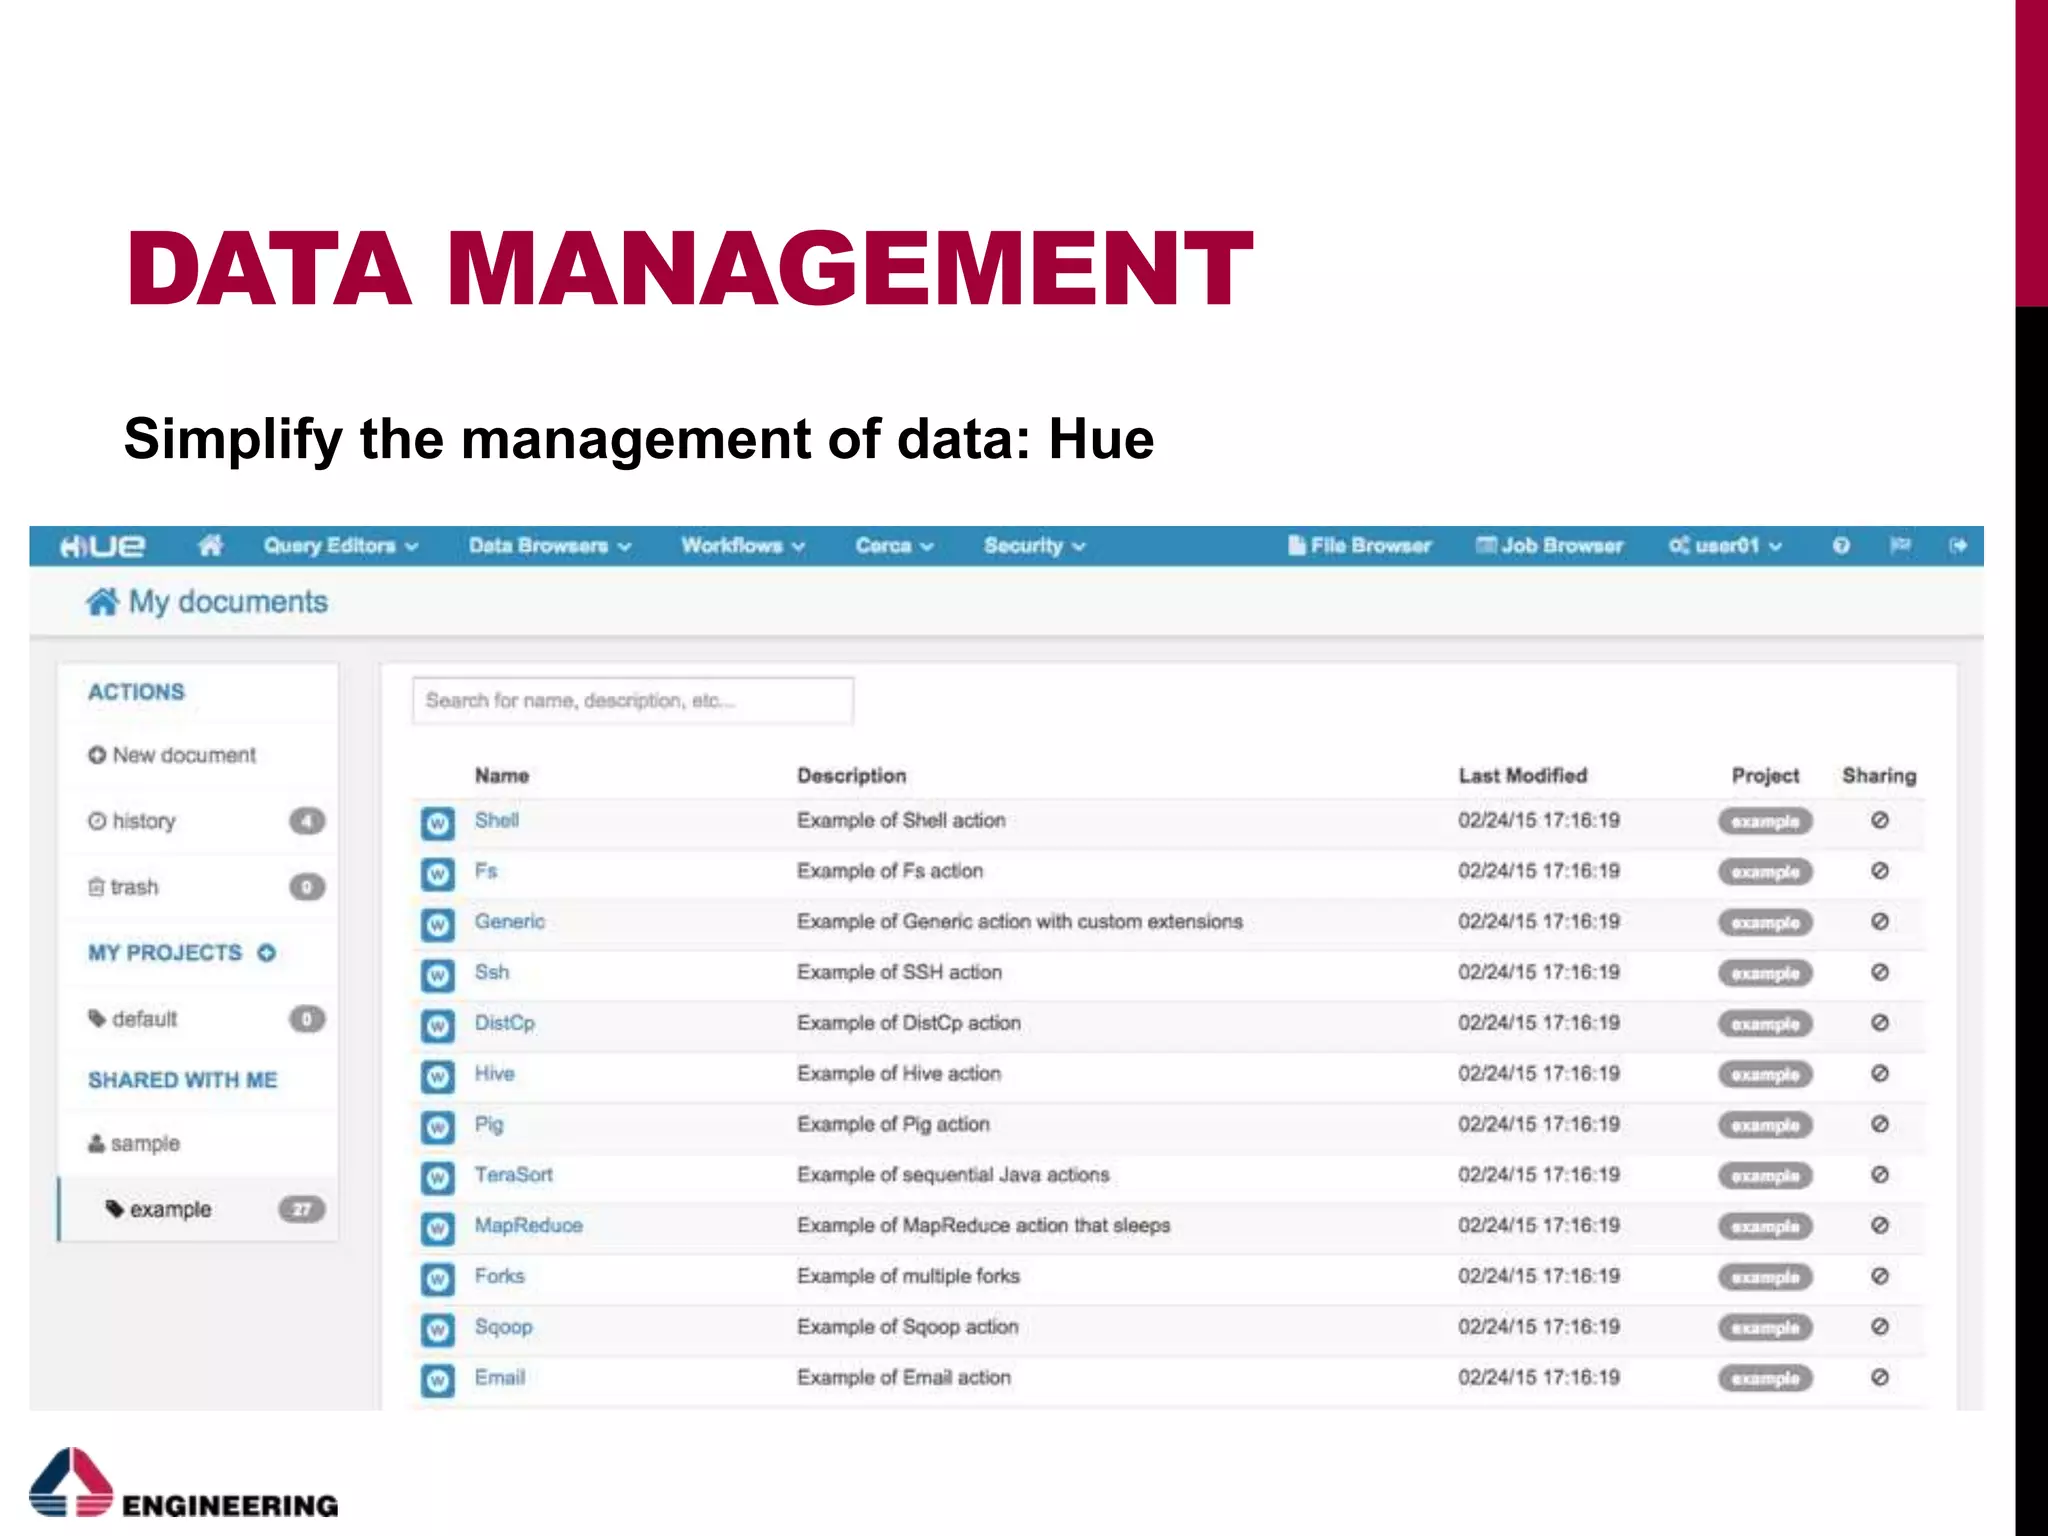Click example project tag in TeraSort row
The width and height of the screenshot is (2048, 1536).
pyautogui.click(x=1766, y=1176)
